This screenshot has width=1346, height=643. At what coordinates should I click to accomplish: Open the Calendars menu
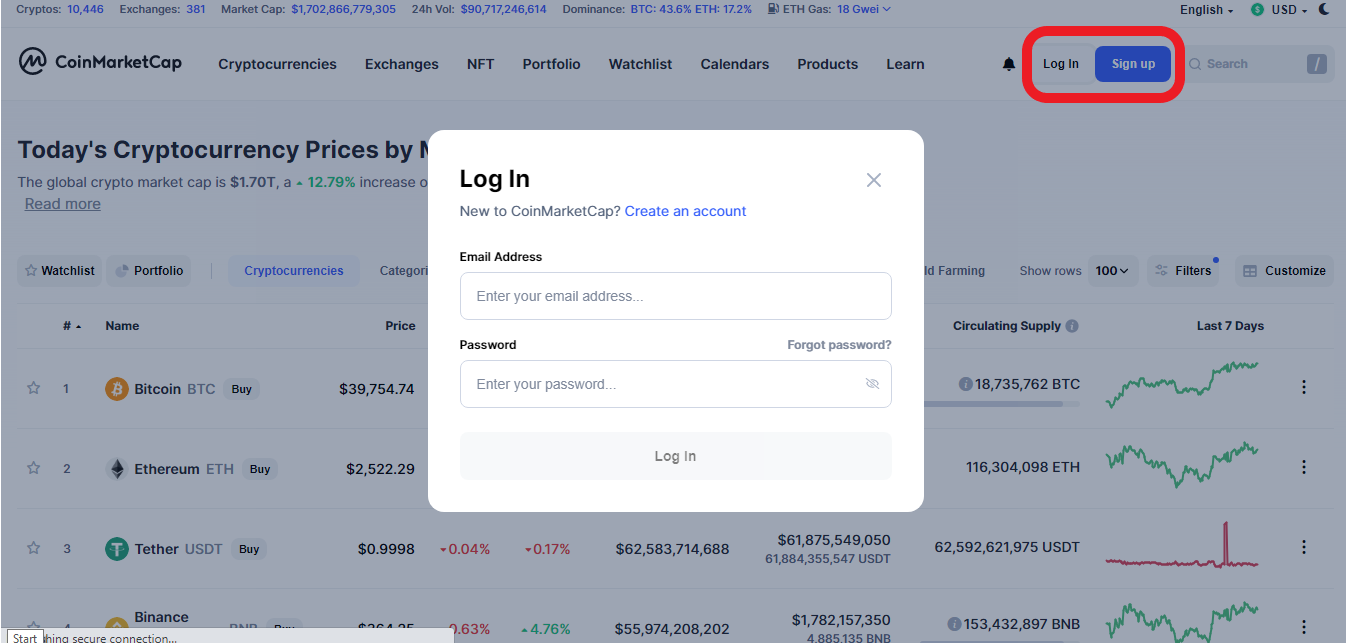click(x=734, y=64)
